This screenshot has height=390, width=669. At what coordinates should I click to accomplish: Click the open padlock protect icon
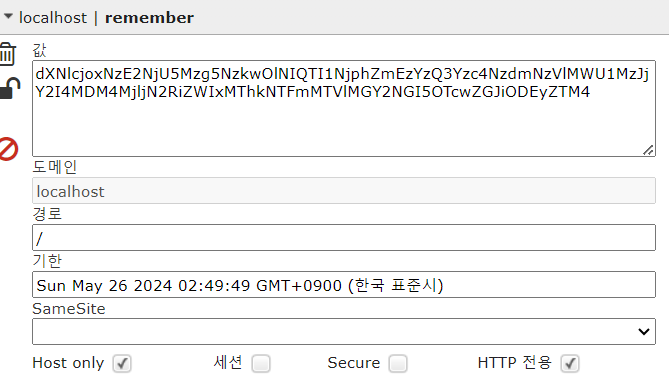(x=9, y=88)
